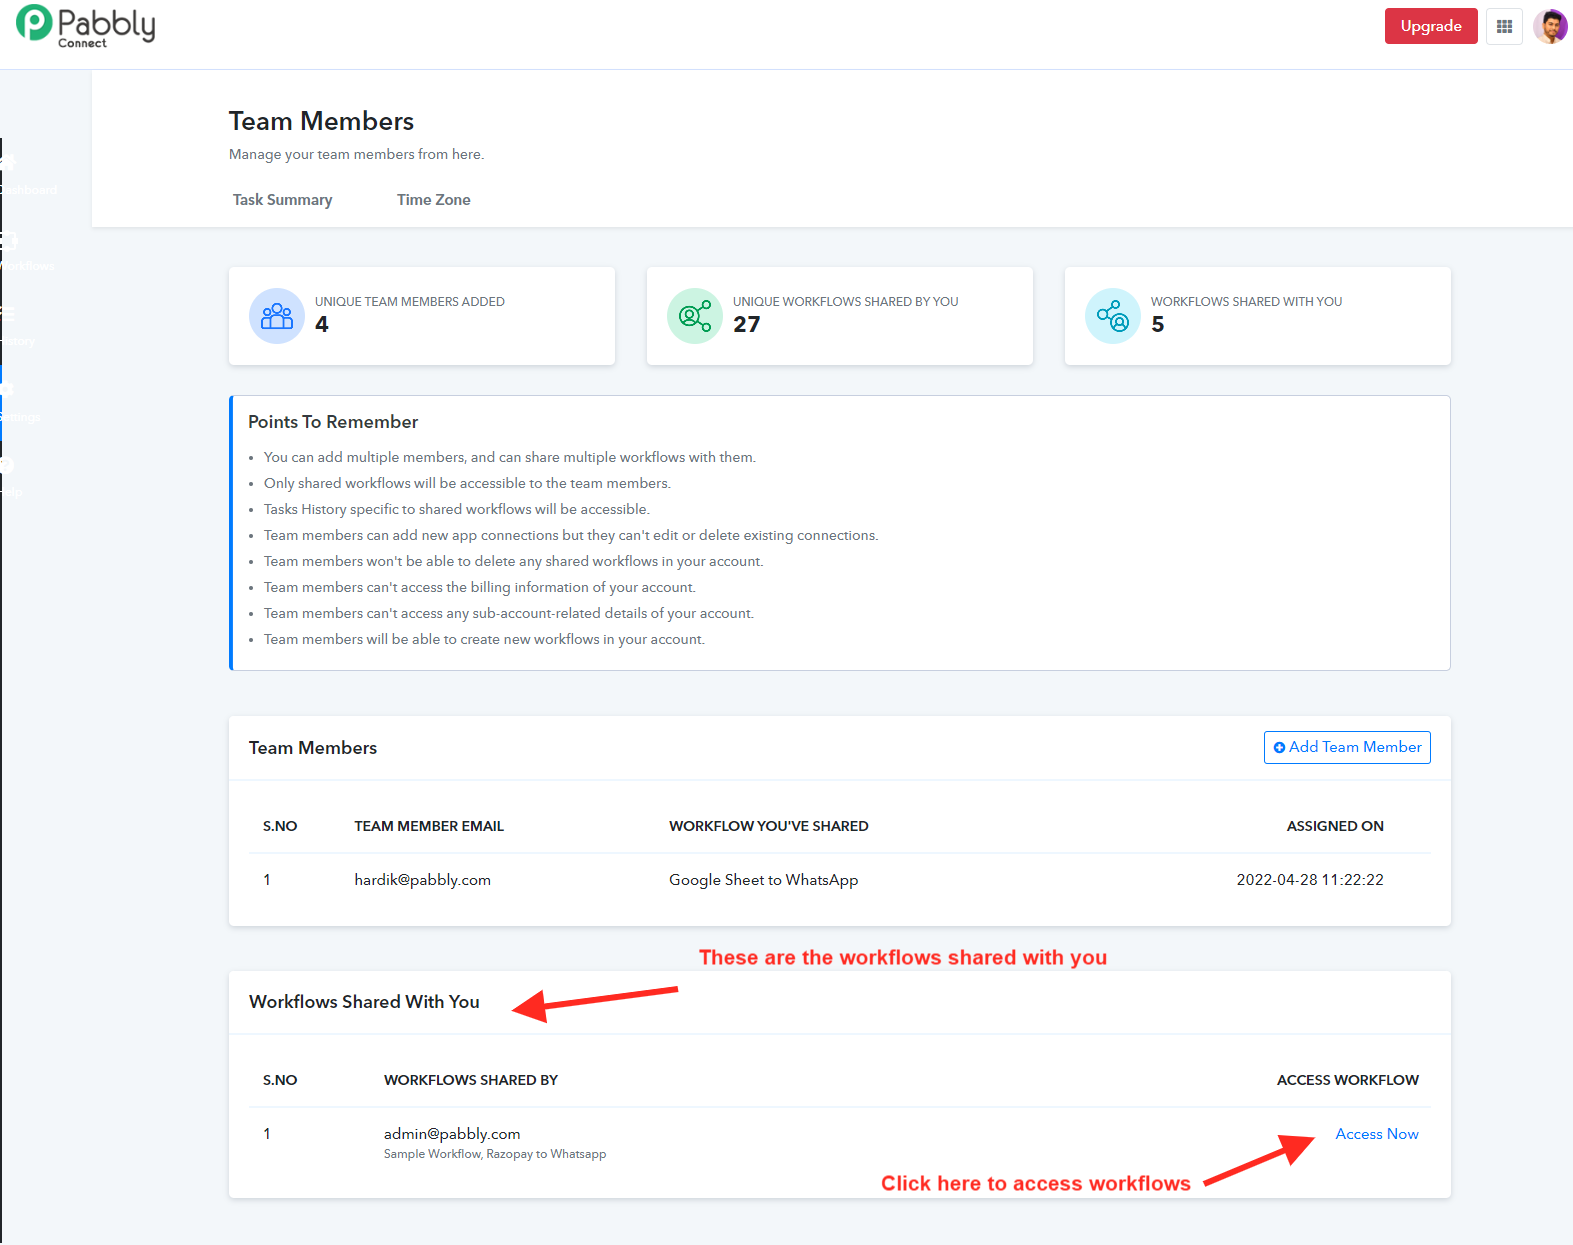Image resolution: width=1573 pixels, height=1245 pixels.
Task: Click the count 4 of team members added
Action: pyautogui.click(x=322, y=324)
